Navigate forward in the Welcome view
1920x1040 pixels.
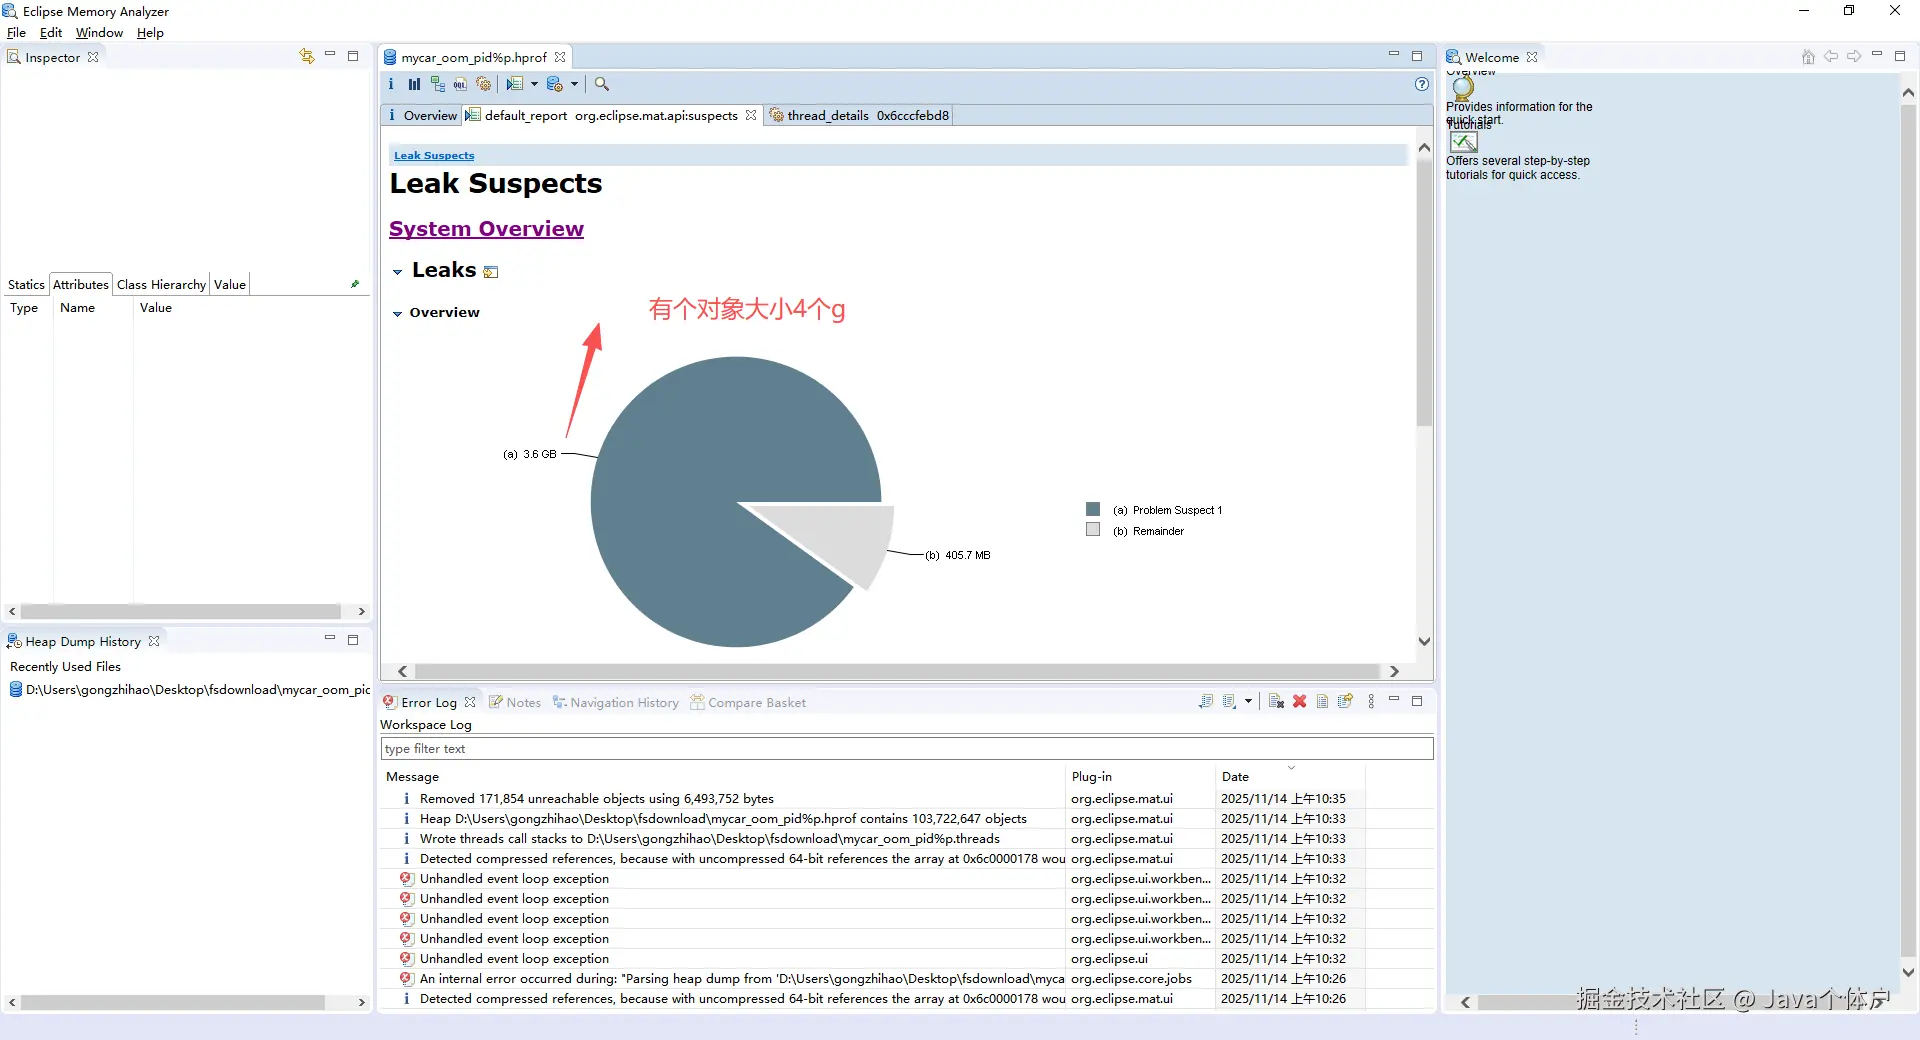click(x=1854, y=57)
